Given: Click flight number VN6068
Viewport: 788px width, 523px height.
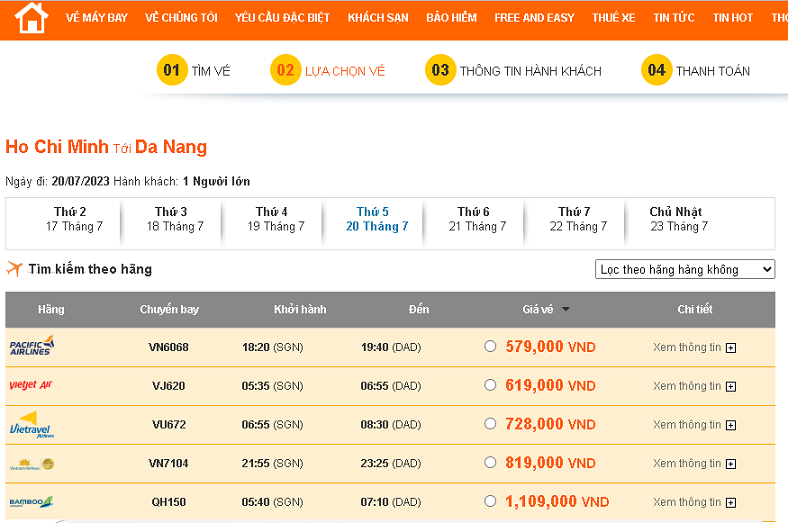Looking at the screenshot, I should coord(169,347).
